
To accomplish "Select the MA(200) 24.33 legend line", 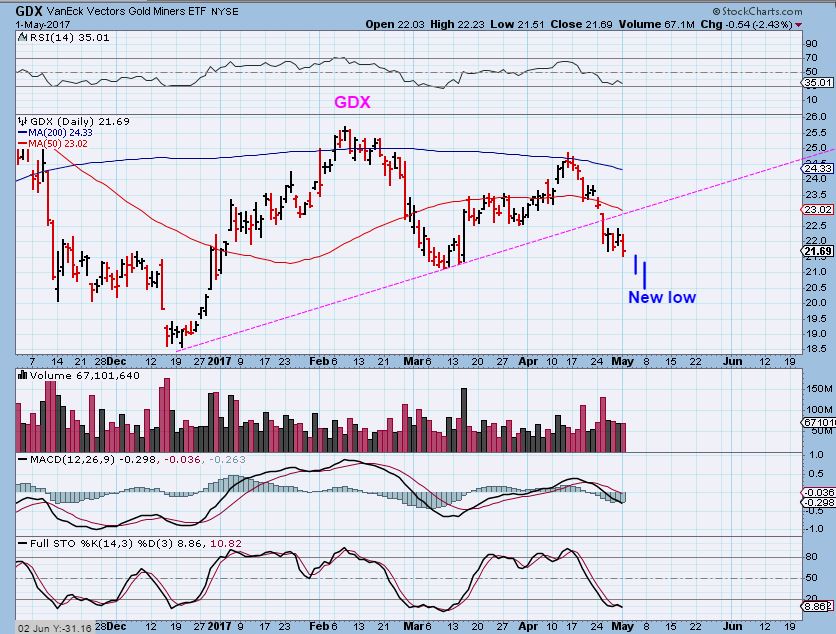I will [x=55, y=133].
